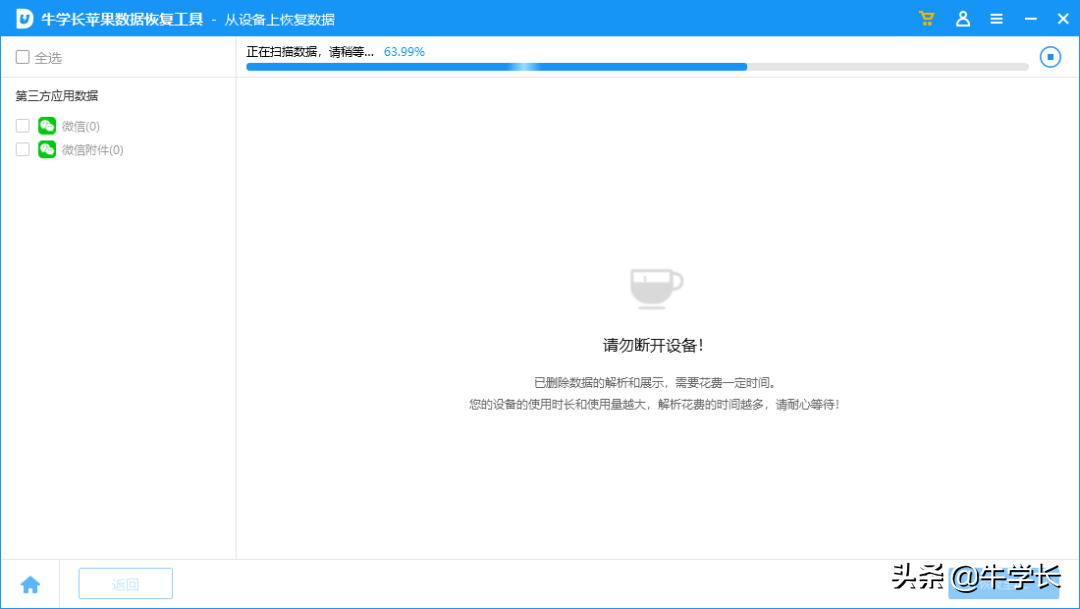This screenshot has height=609, width=1080.
Task: Click the WeChat icon beside 微信附件(0)
Action: pos(46,149)
